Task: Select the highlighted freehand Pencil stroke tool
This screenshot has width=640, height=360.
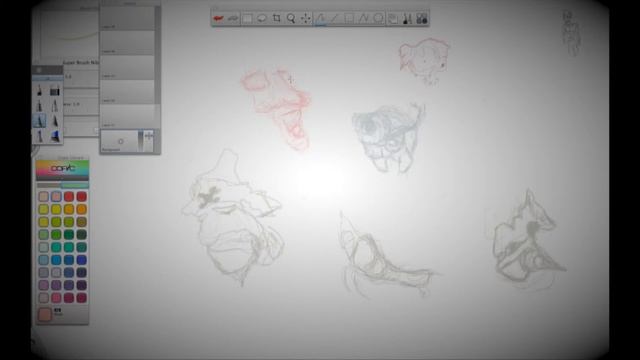Action: pos(320,18)
